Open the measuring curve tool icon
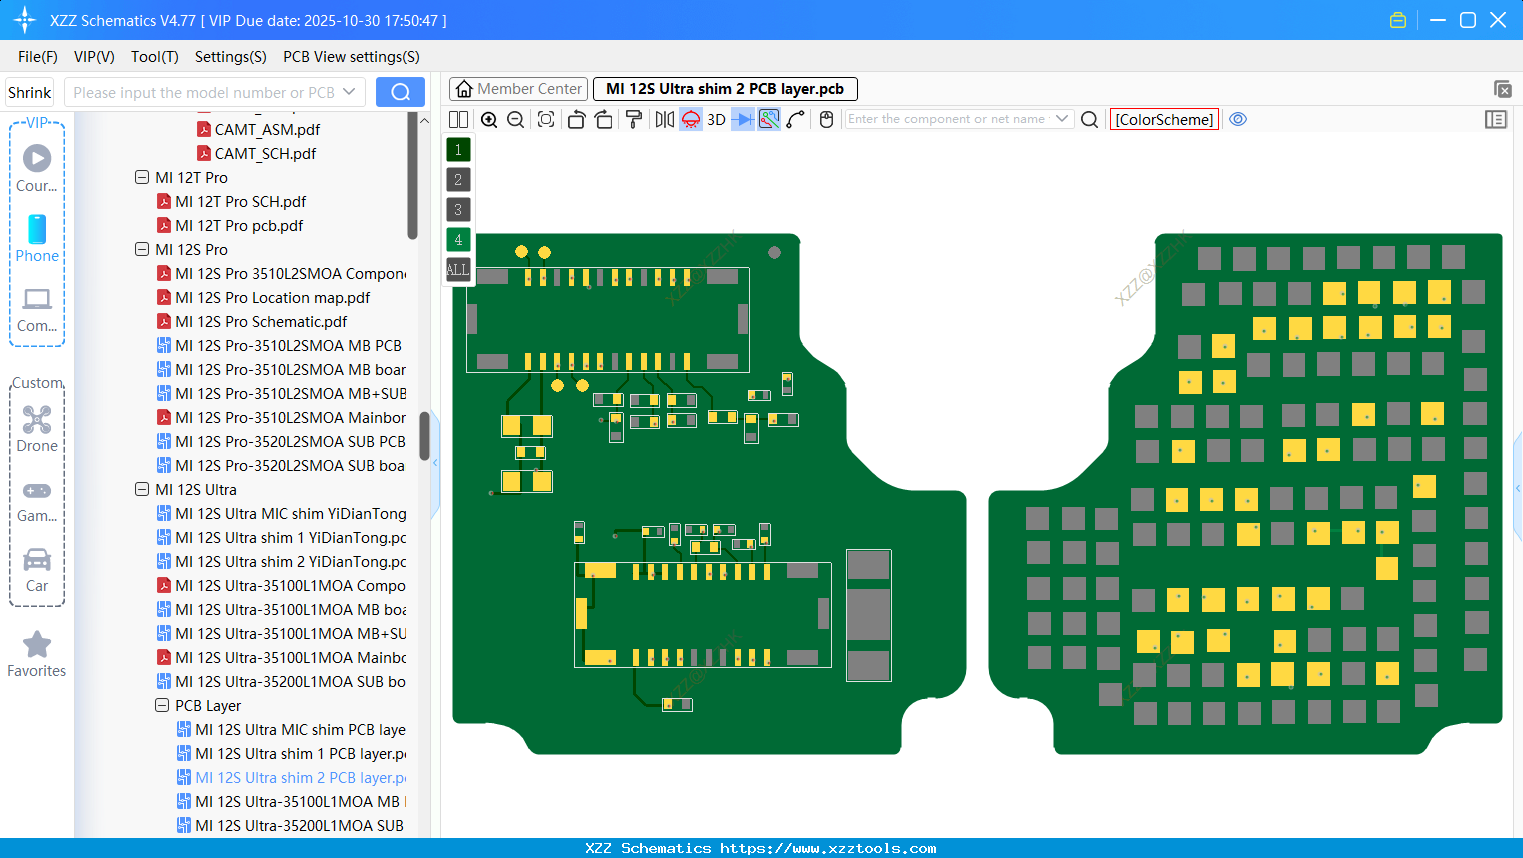Viewport: 1523px width, 858px height. click(x=795, y=119)
